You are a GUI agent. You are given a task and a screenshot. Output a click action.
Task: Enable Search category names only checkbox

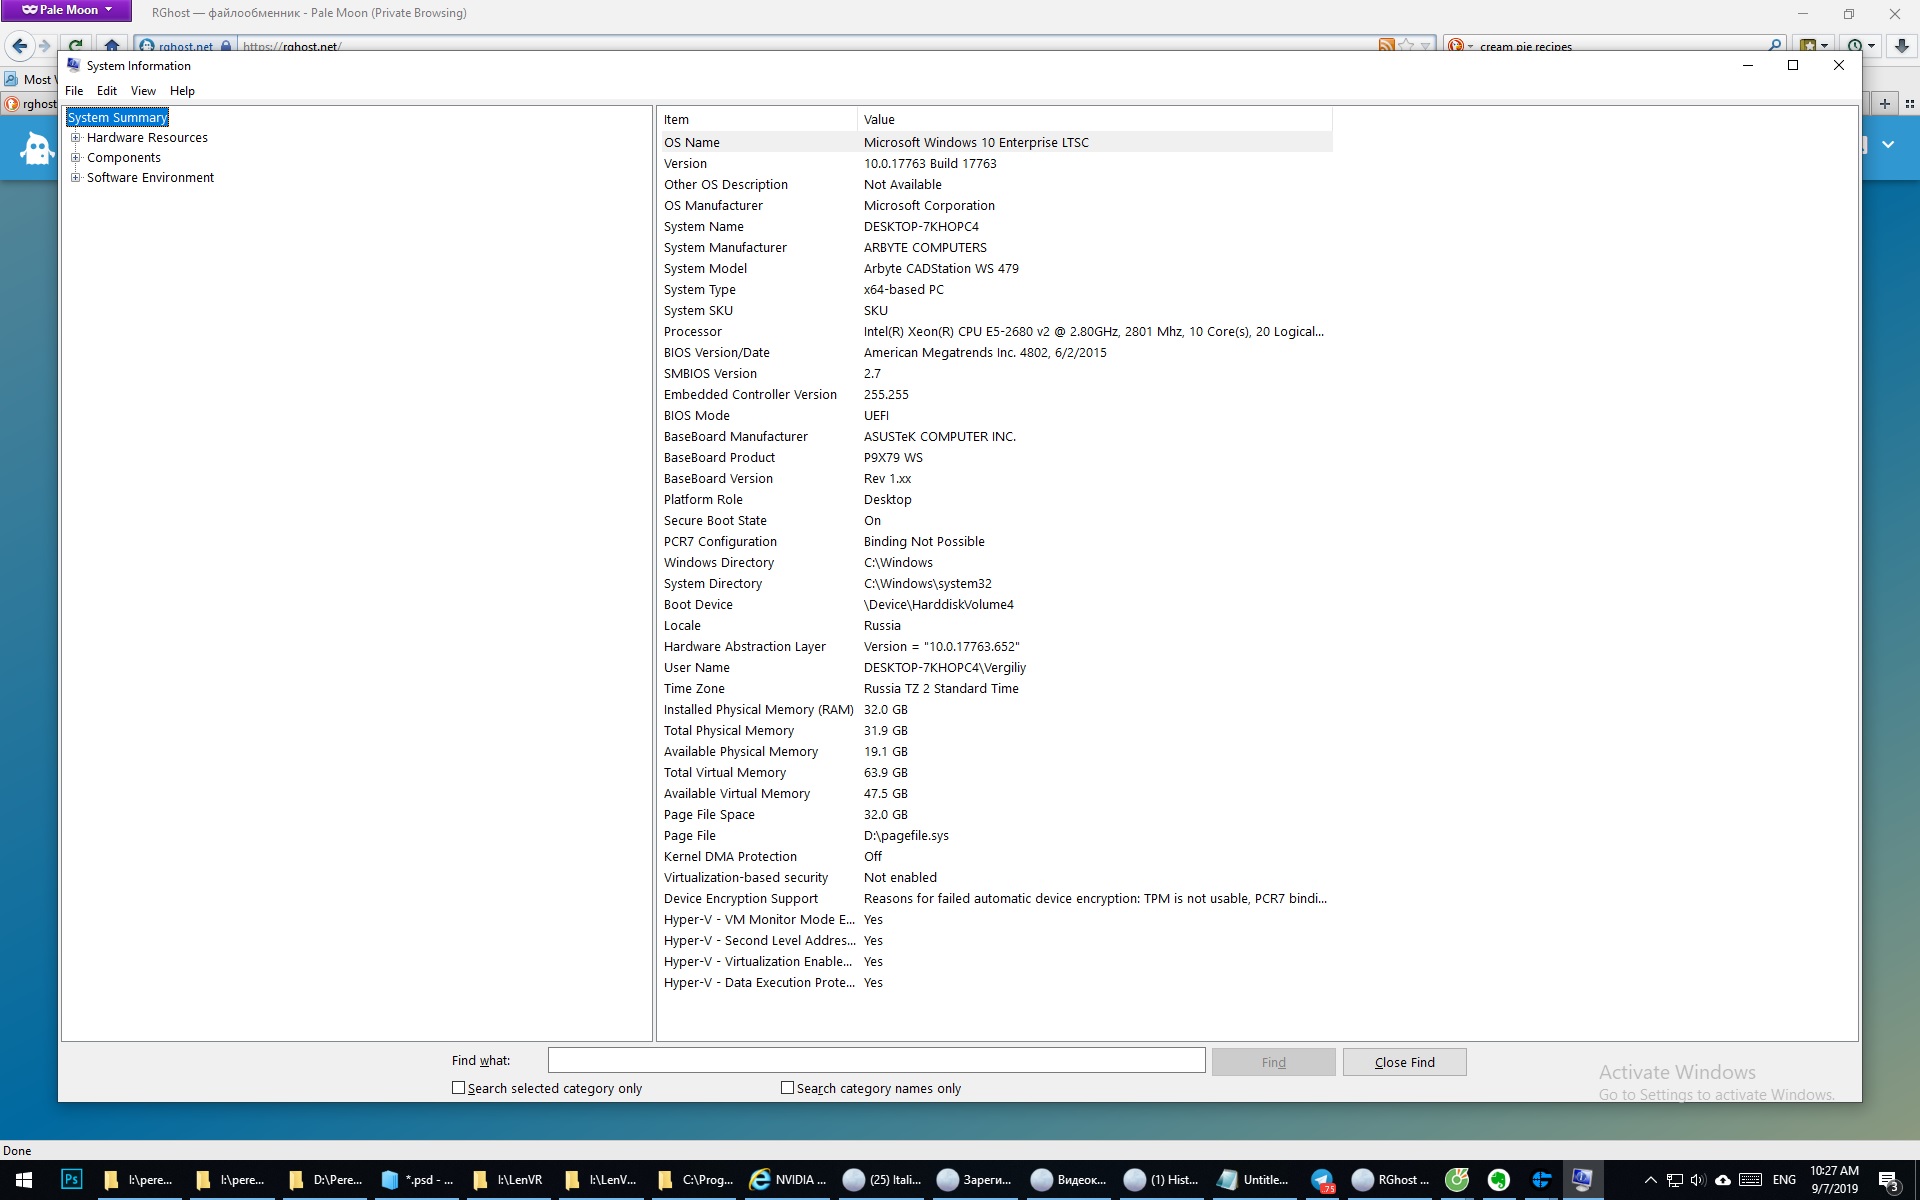click(787, 1088)
